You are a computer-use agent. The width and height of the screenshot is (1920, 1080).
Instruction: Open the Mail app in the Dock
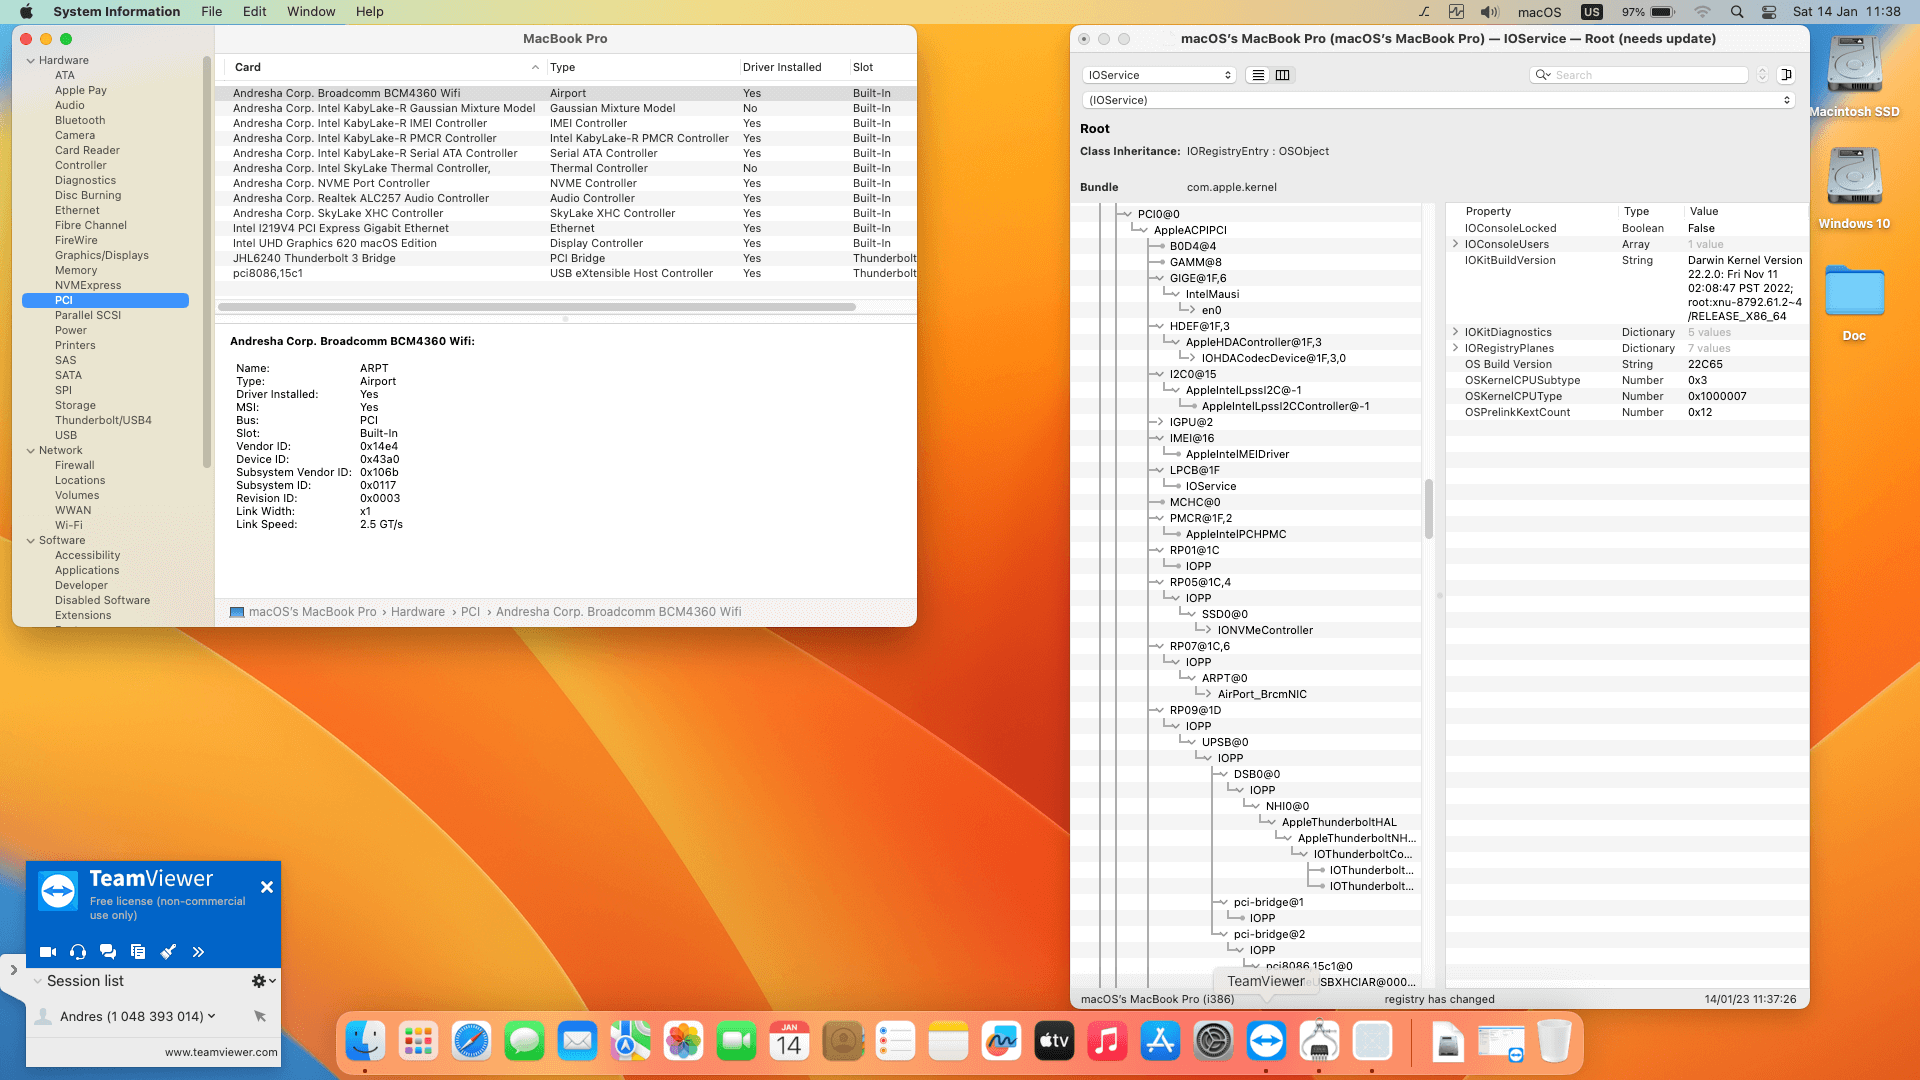[577, 1042]
